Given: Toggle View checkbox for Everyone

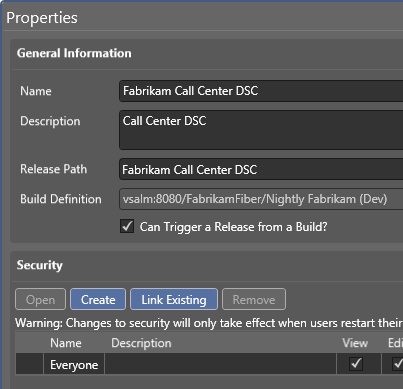Looking at the screenshot, I should 356,363.
